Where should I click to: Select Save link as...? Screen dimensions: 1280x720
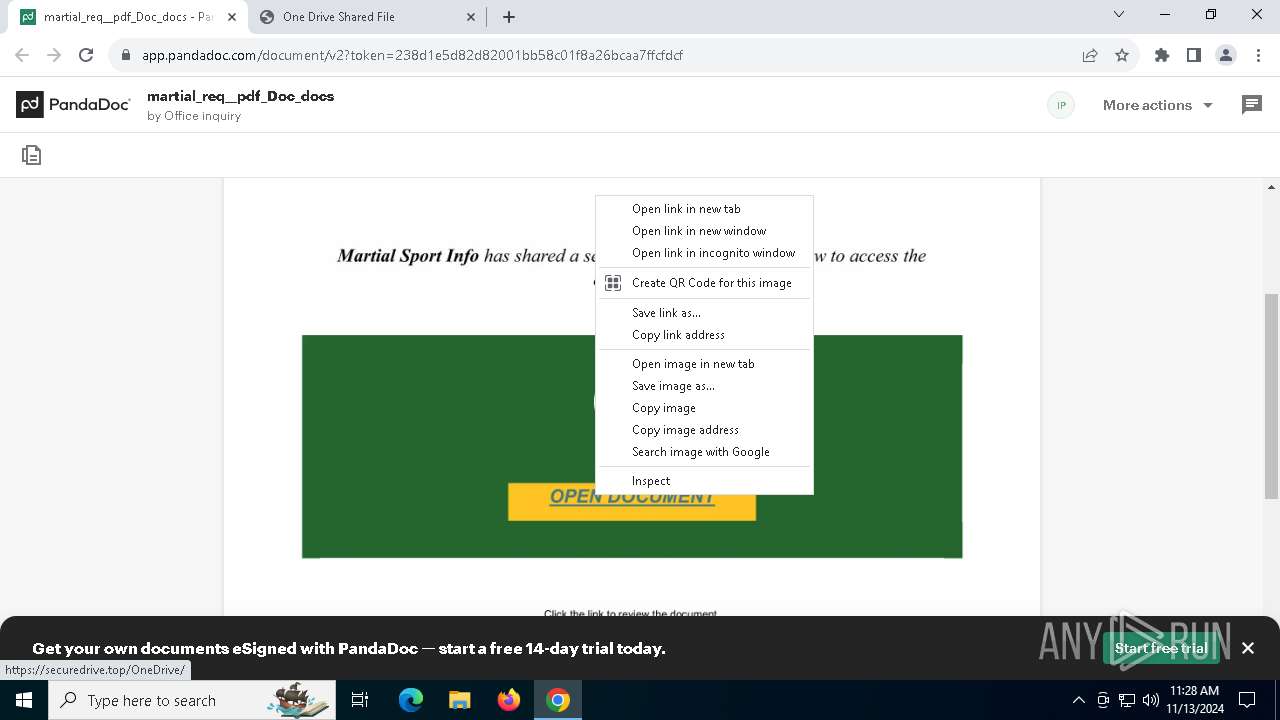(704, 313)
